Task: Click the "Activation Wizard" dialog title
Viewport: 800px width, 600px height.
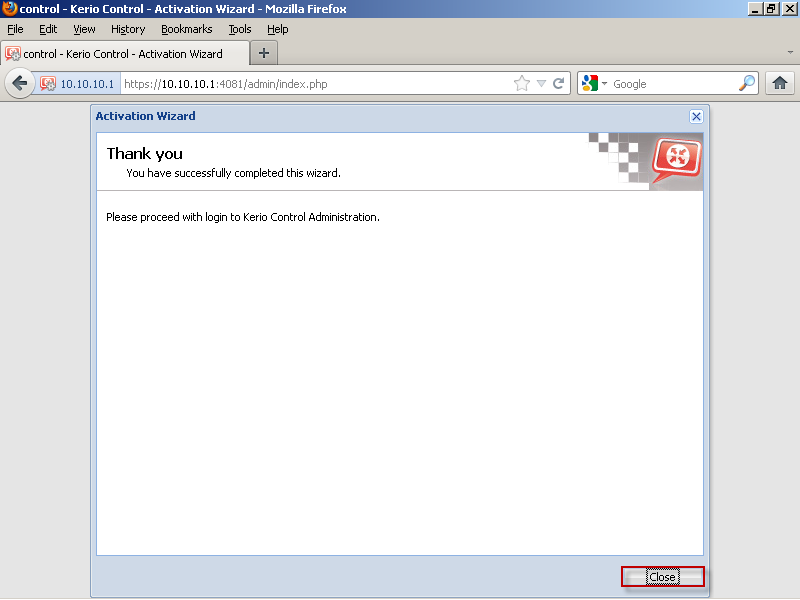Action: 145,116
